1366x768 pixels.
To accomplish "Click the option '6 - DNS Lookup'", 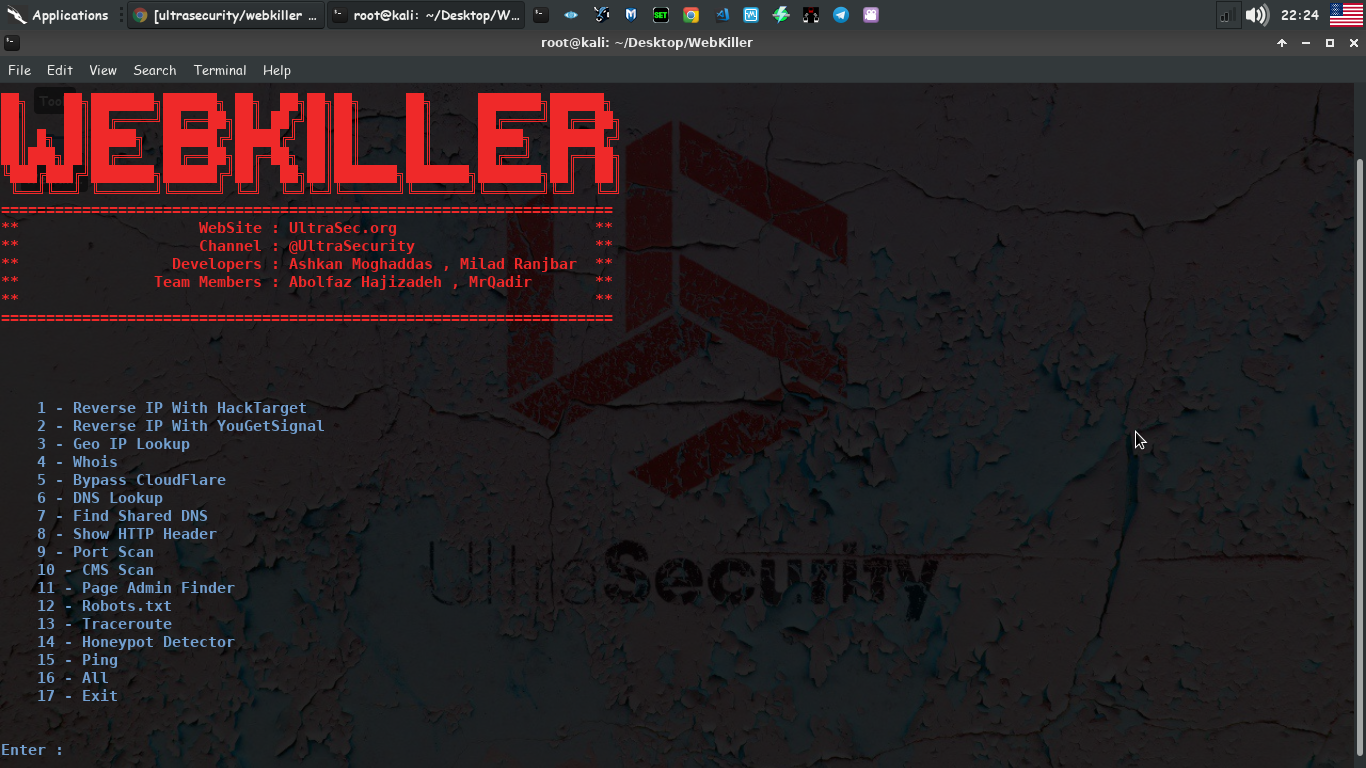I will (100, 498).
